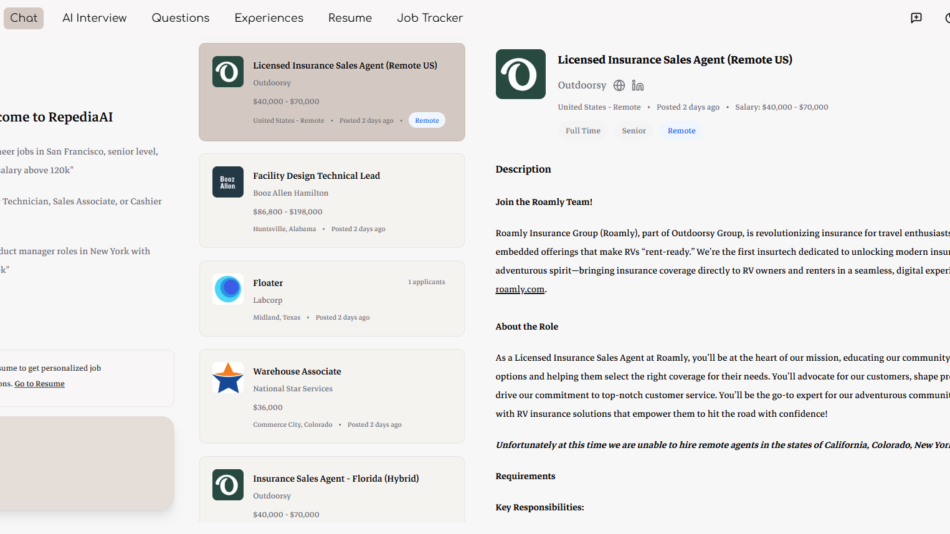Click Huntsville, Alabama location text
The height and width of the screenshot is (534, 950).
click(x=285, y=229)
